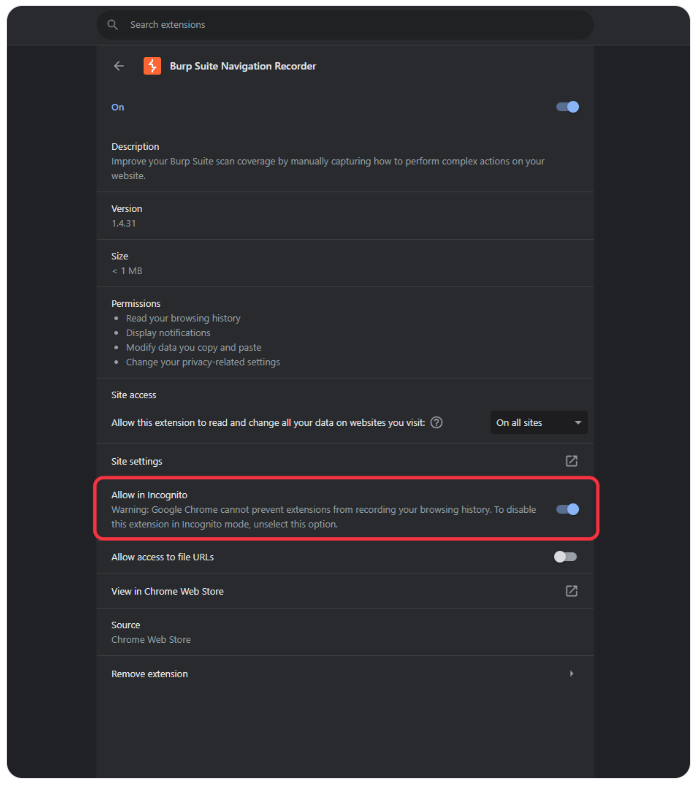The height and width of the screenshot is (788, 700).
Task: Enable Allow access to file URLs
Action: (565, 557)
